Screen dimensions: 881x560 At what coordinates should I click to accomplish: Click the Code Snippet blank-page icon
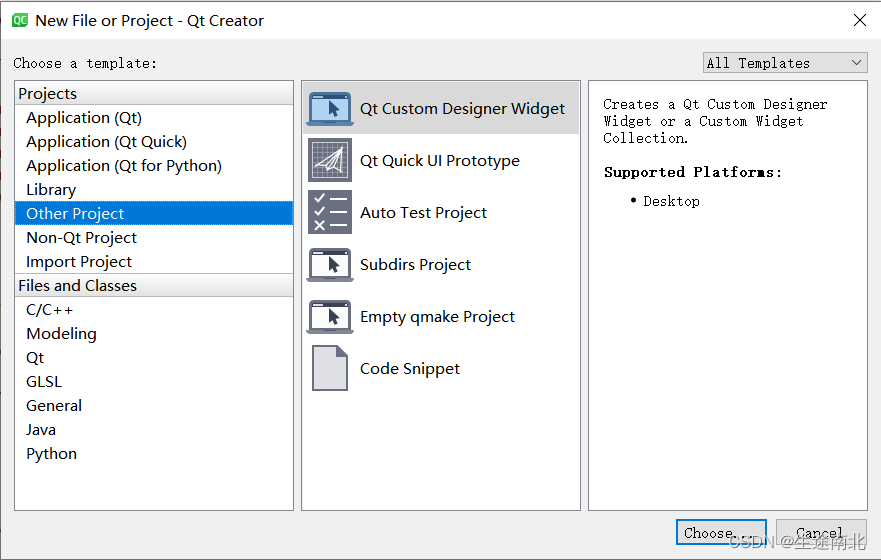[x=330, y=368]
